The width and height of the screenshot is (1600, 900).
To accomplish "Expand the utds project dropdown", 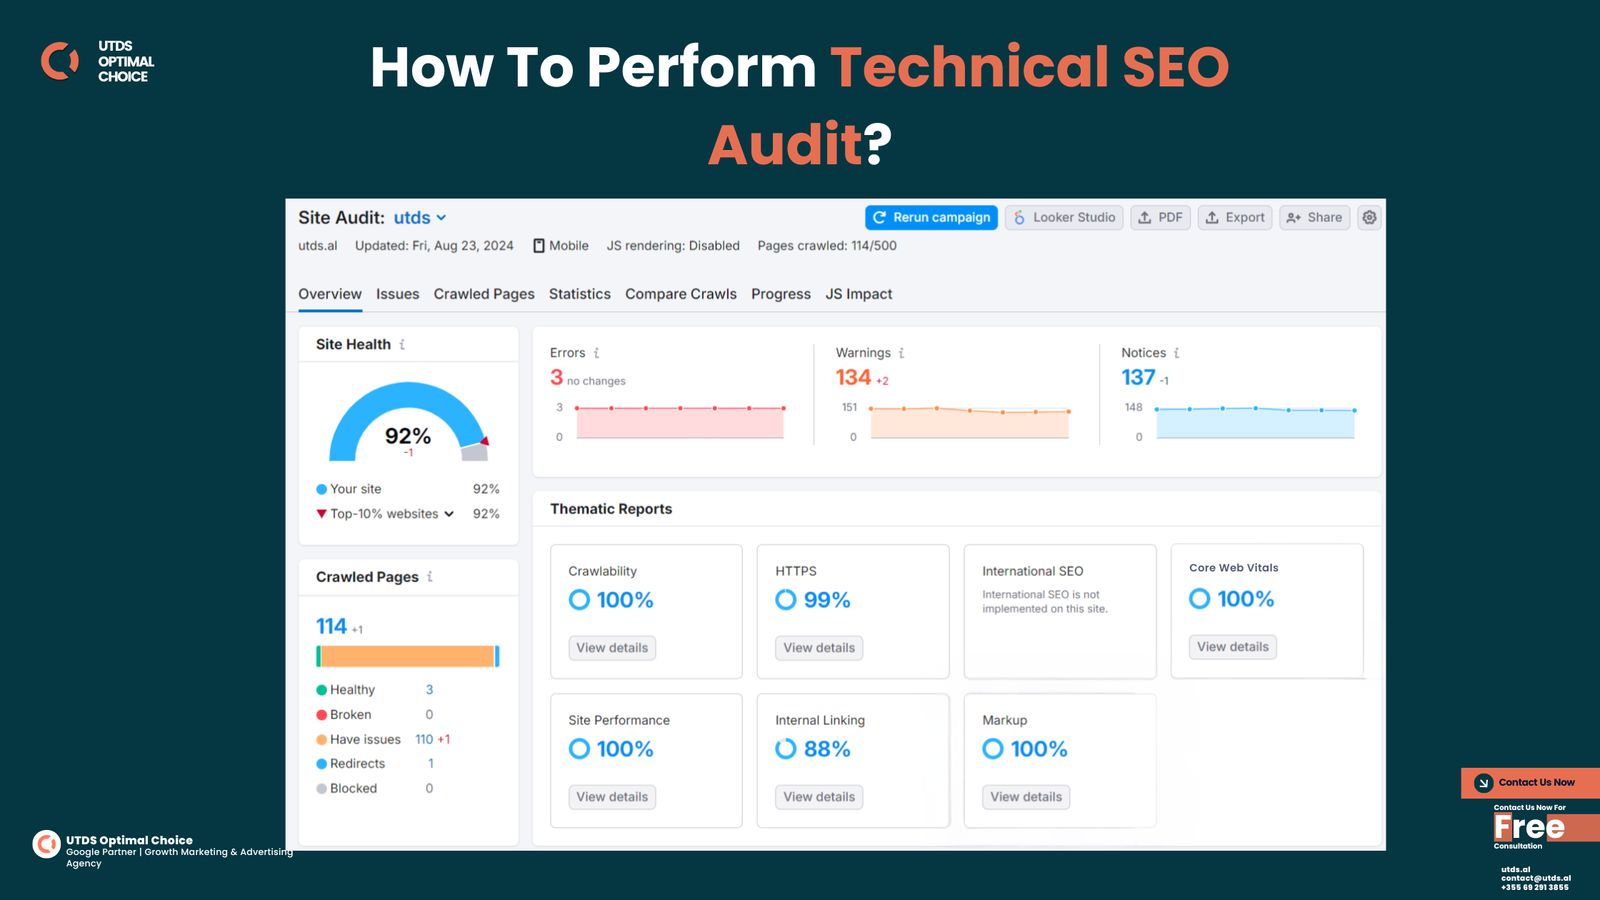I will [420, 217].
